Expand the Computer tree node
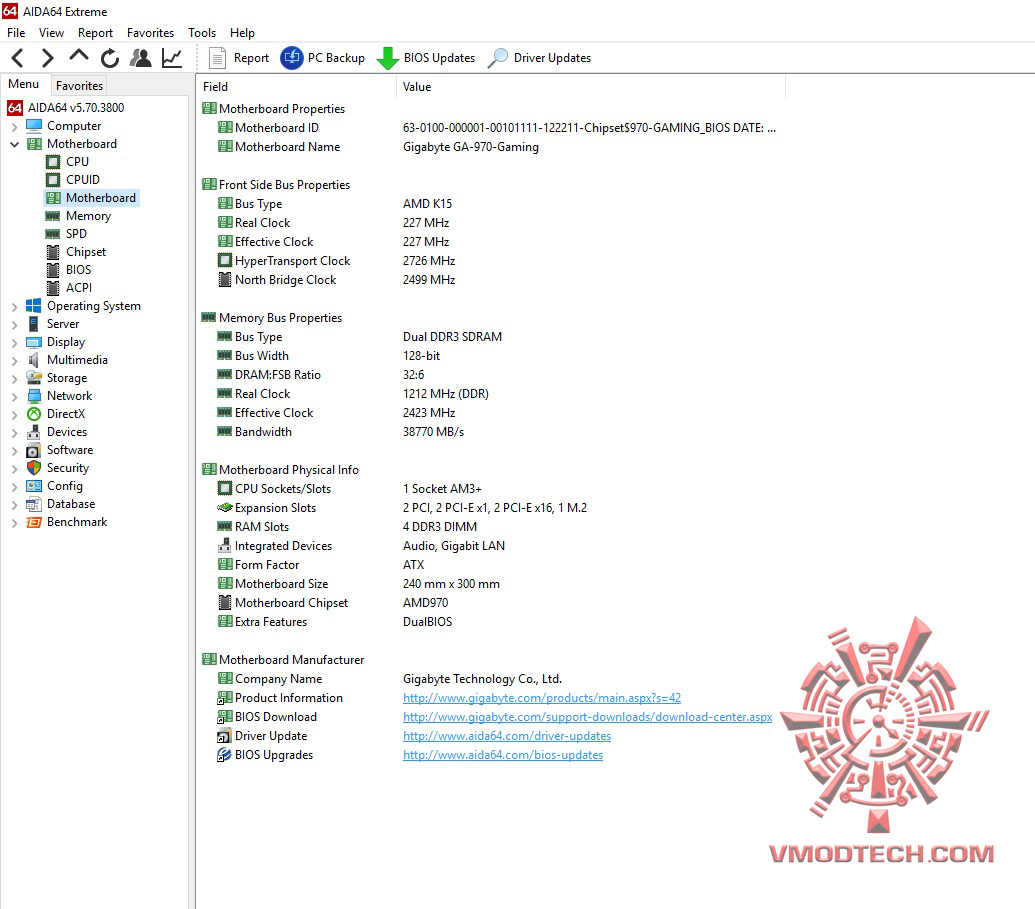Screen dimensions: 1035x909 click(x=15, y=126)
